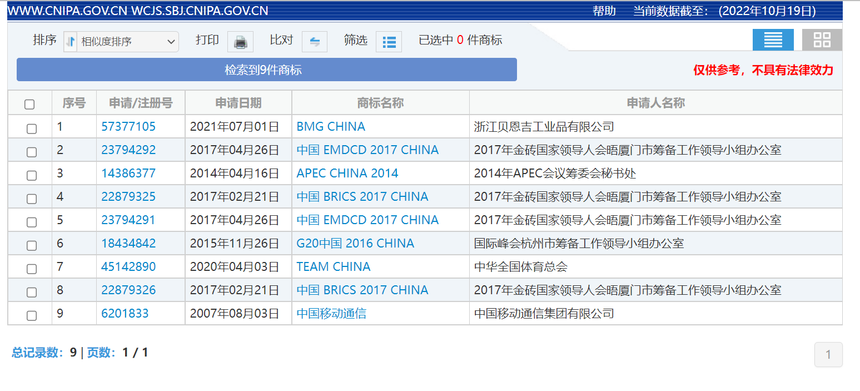The width and height of the screenshot is (860, 391).
Task: Click the 申请人名称 column header
Action: (656, 103)
